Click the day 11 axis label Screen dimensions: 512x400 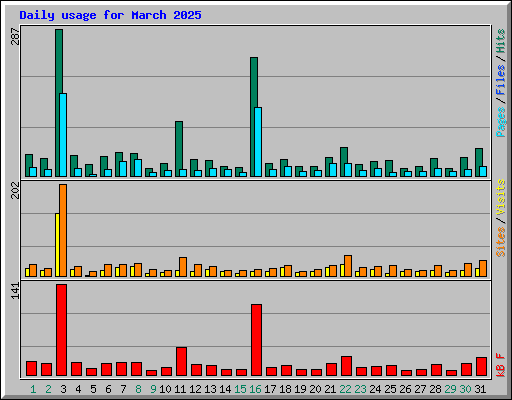[x=180, y=389]
